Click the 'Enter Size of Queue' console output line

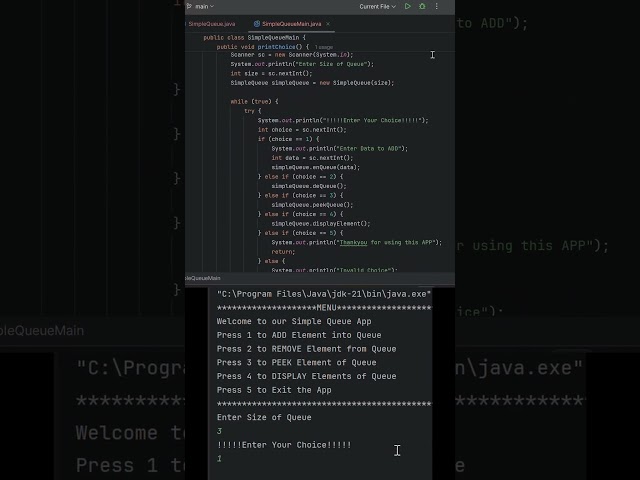pyautogui.click(x=264, y=418)
